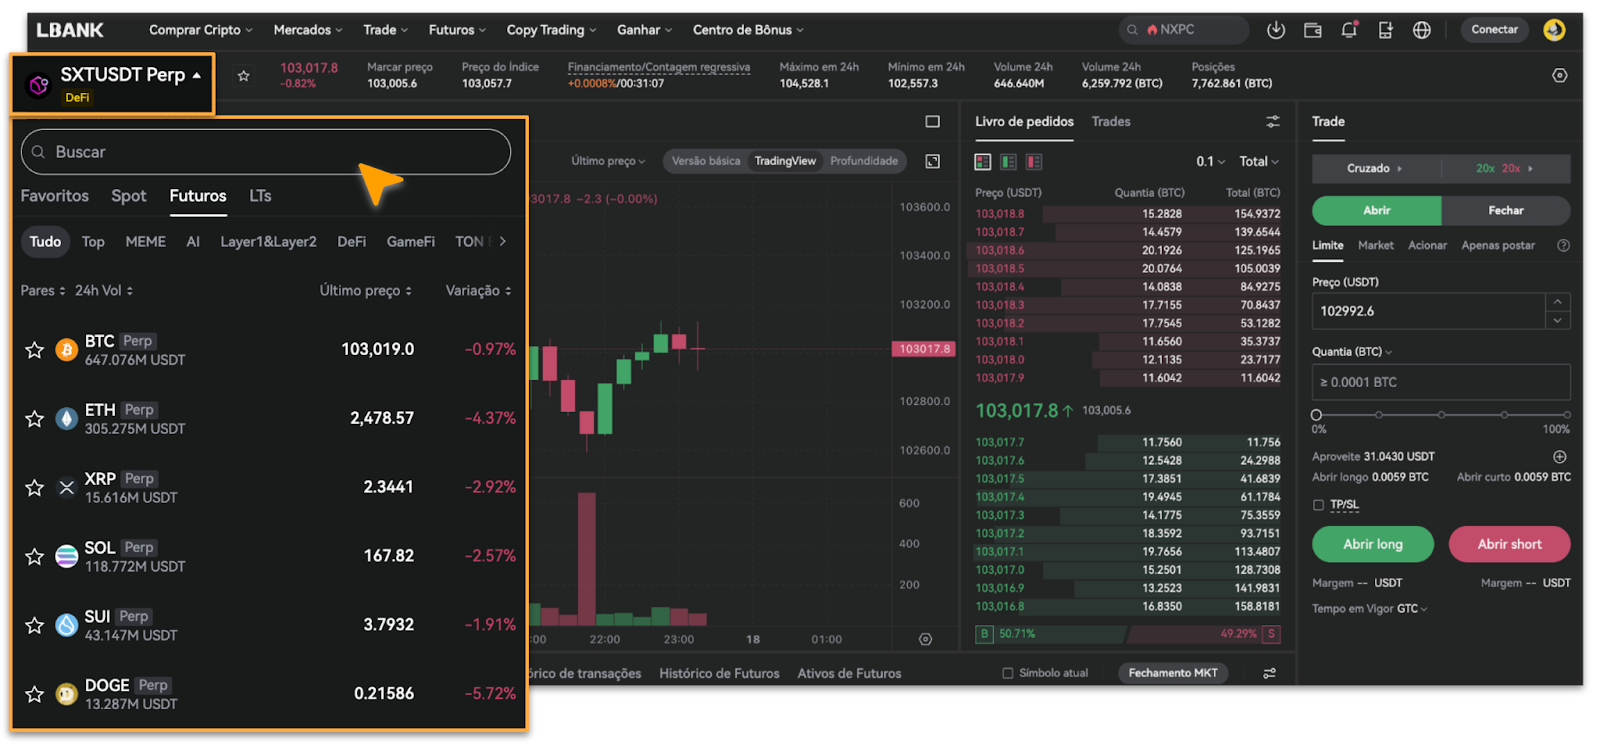
Task: Select the LTs tab
Action: (x=260, y=196)
